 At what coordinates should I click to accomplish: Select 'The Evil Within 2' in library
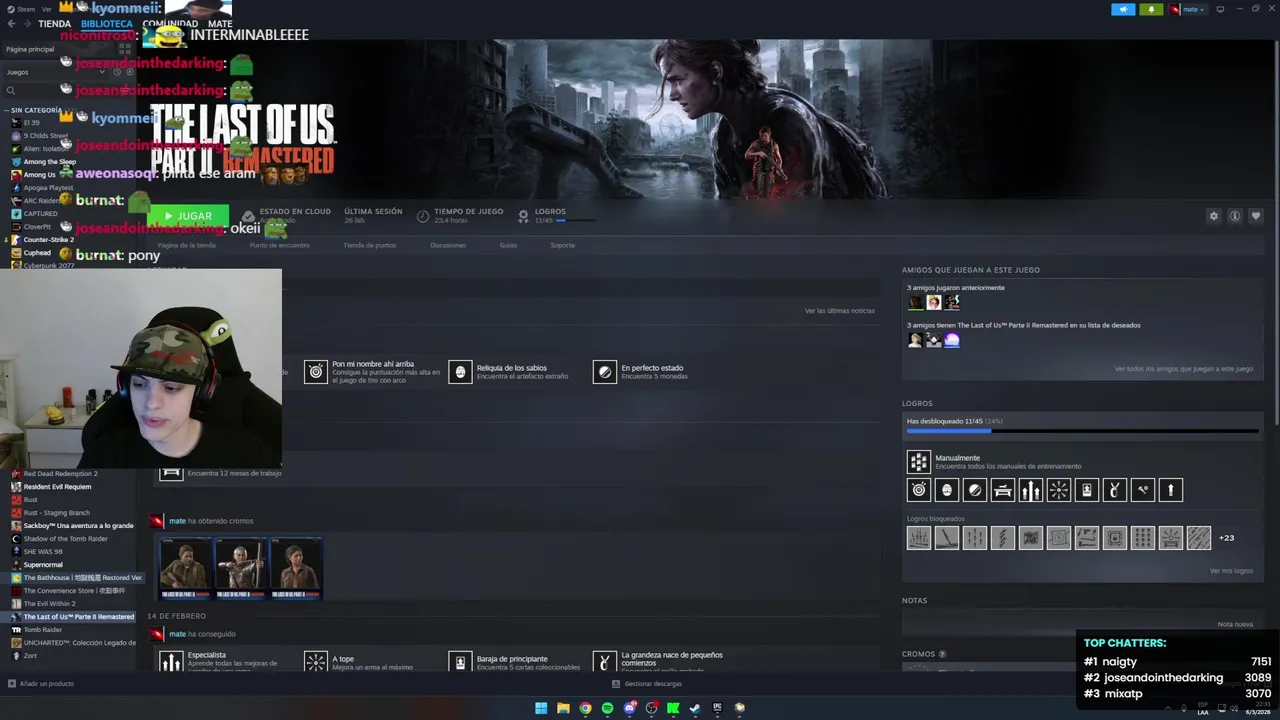pos(49,604)
